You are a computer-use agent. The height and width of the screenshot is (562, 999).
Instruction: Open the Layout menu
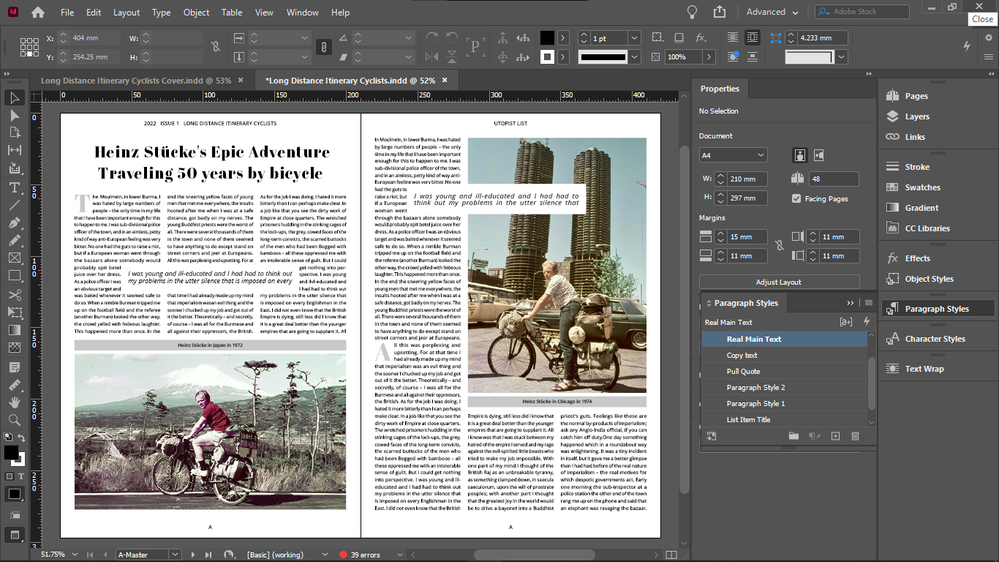126,13
